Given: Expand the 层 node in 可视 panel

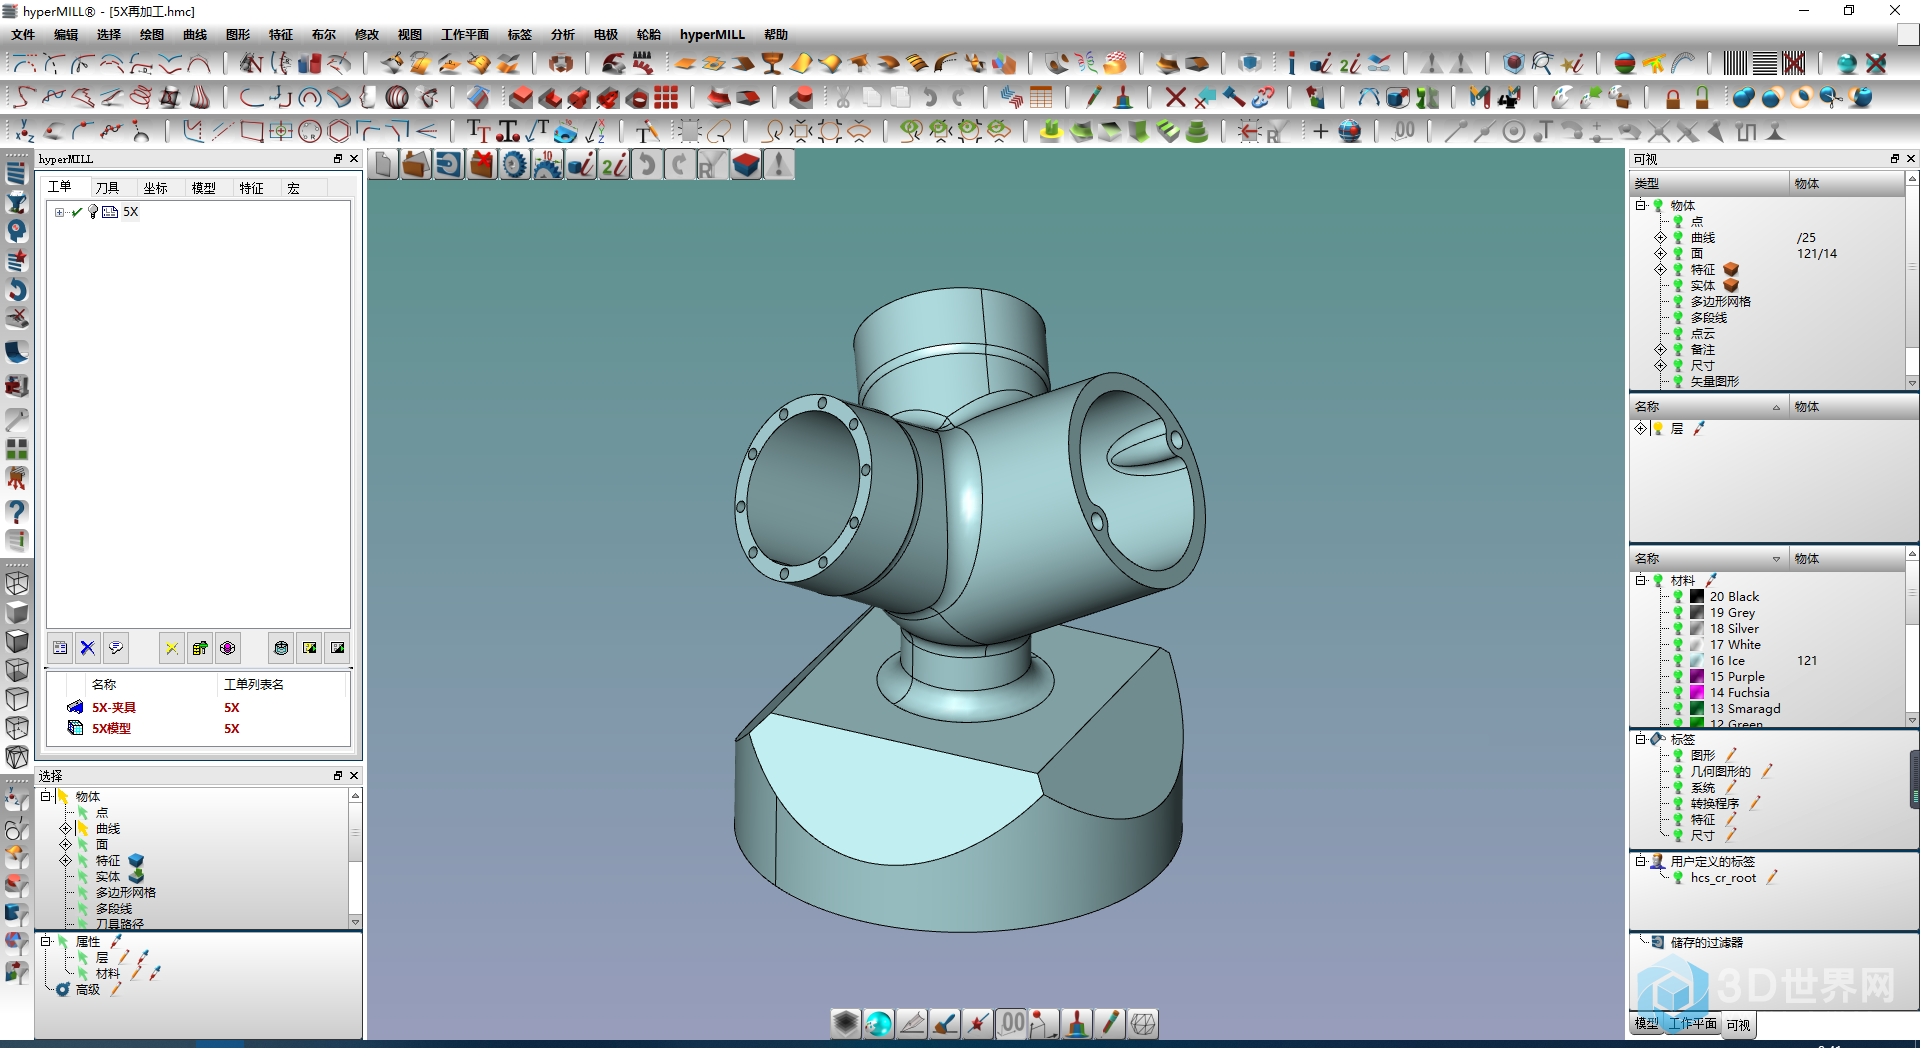Looking at the screenshot, I should tap(1641, 428).
